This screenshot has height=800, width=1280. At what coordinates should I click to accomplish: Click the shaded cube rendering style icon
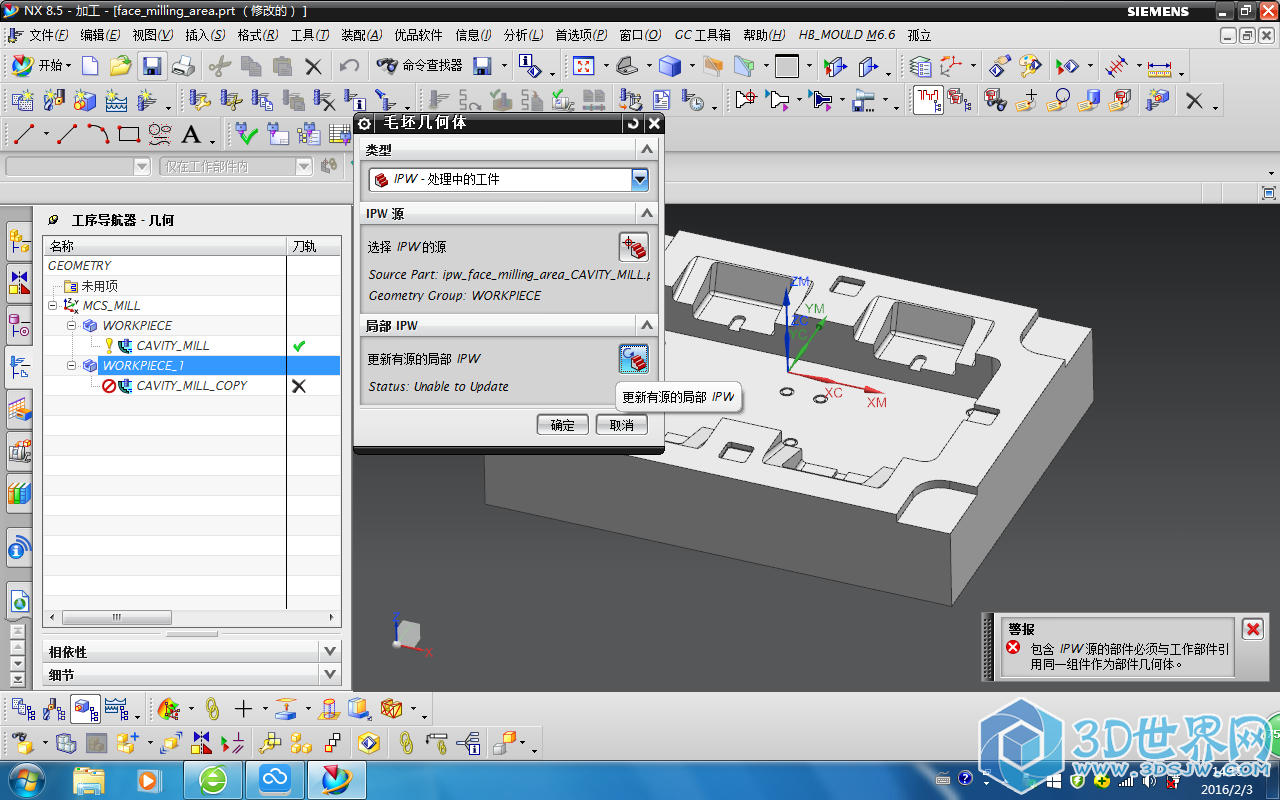pyautogui.click(x=670, y=66)
